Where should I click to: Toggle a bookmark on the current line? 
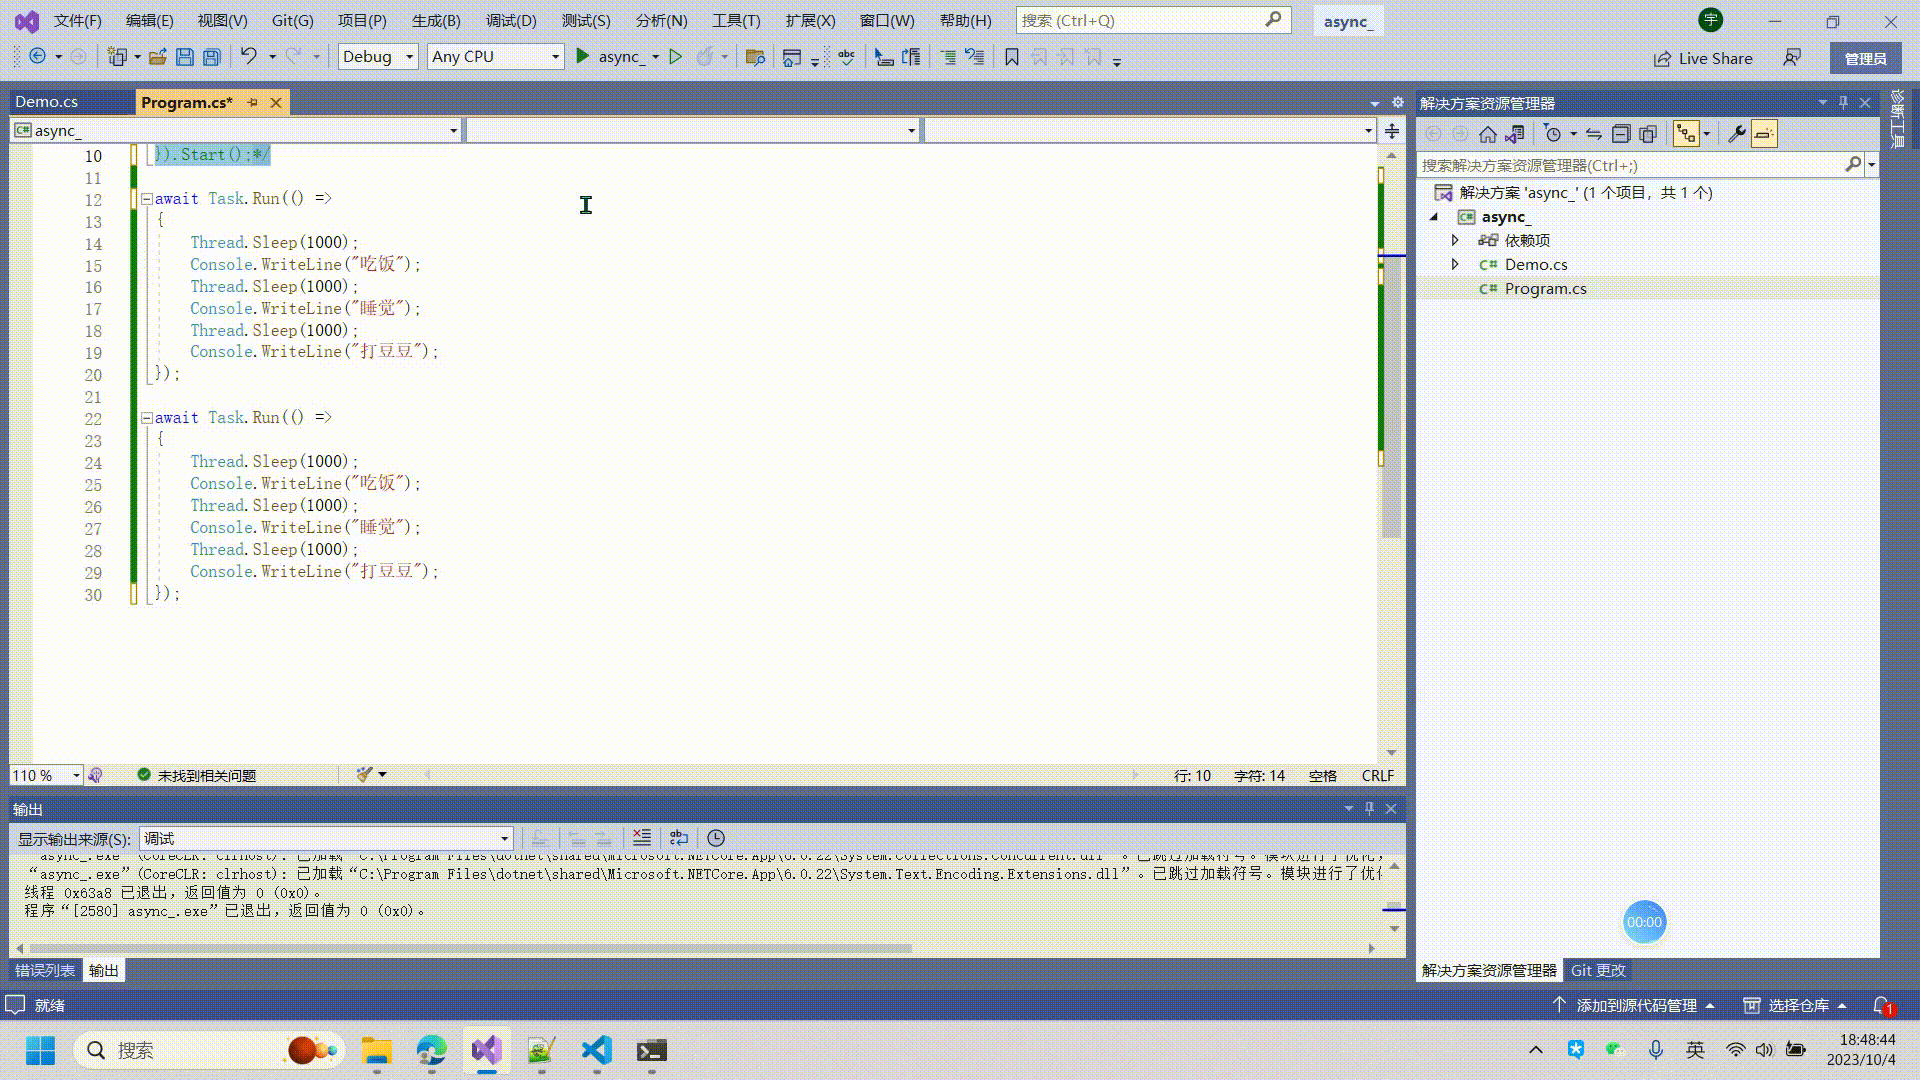[x=1012, y=57]
